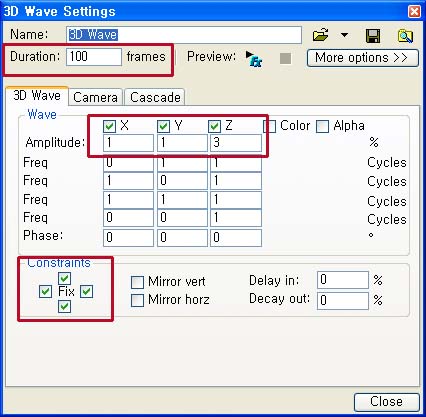Open the load preset folder icon
426x417 pixels.
pyautogui.click(x=320, y=35)
